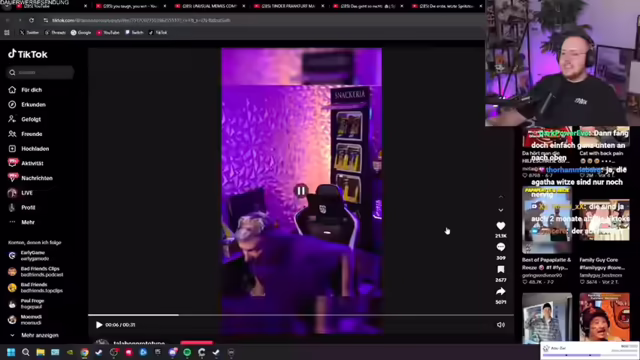Click the browser address bar URL
This screenshot has width=640, height=360.
[x=141, y=20]
